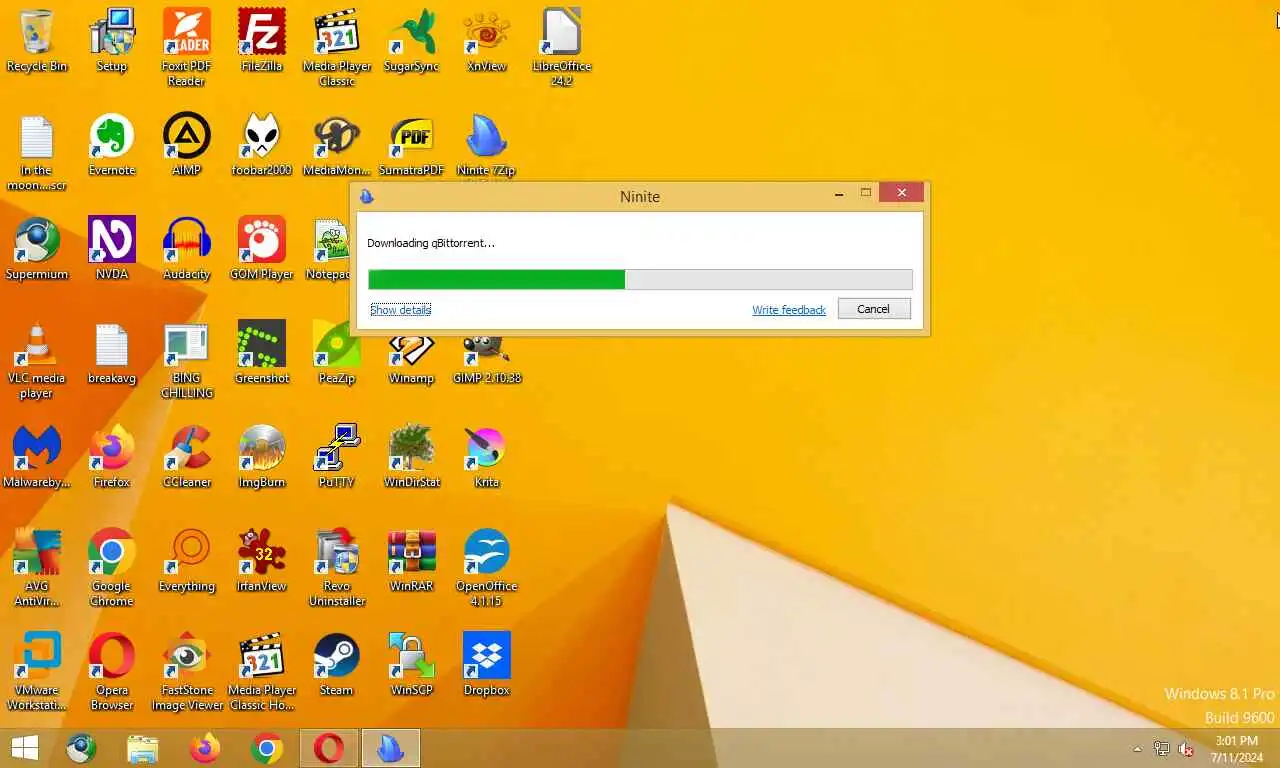Select the Audacity desktop icon
Viewport: 1280px width, 768px height.
click(187, 249)
